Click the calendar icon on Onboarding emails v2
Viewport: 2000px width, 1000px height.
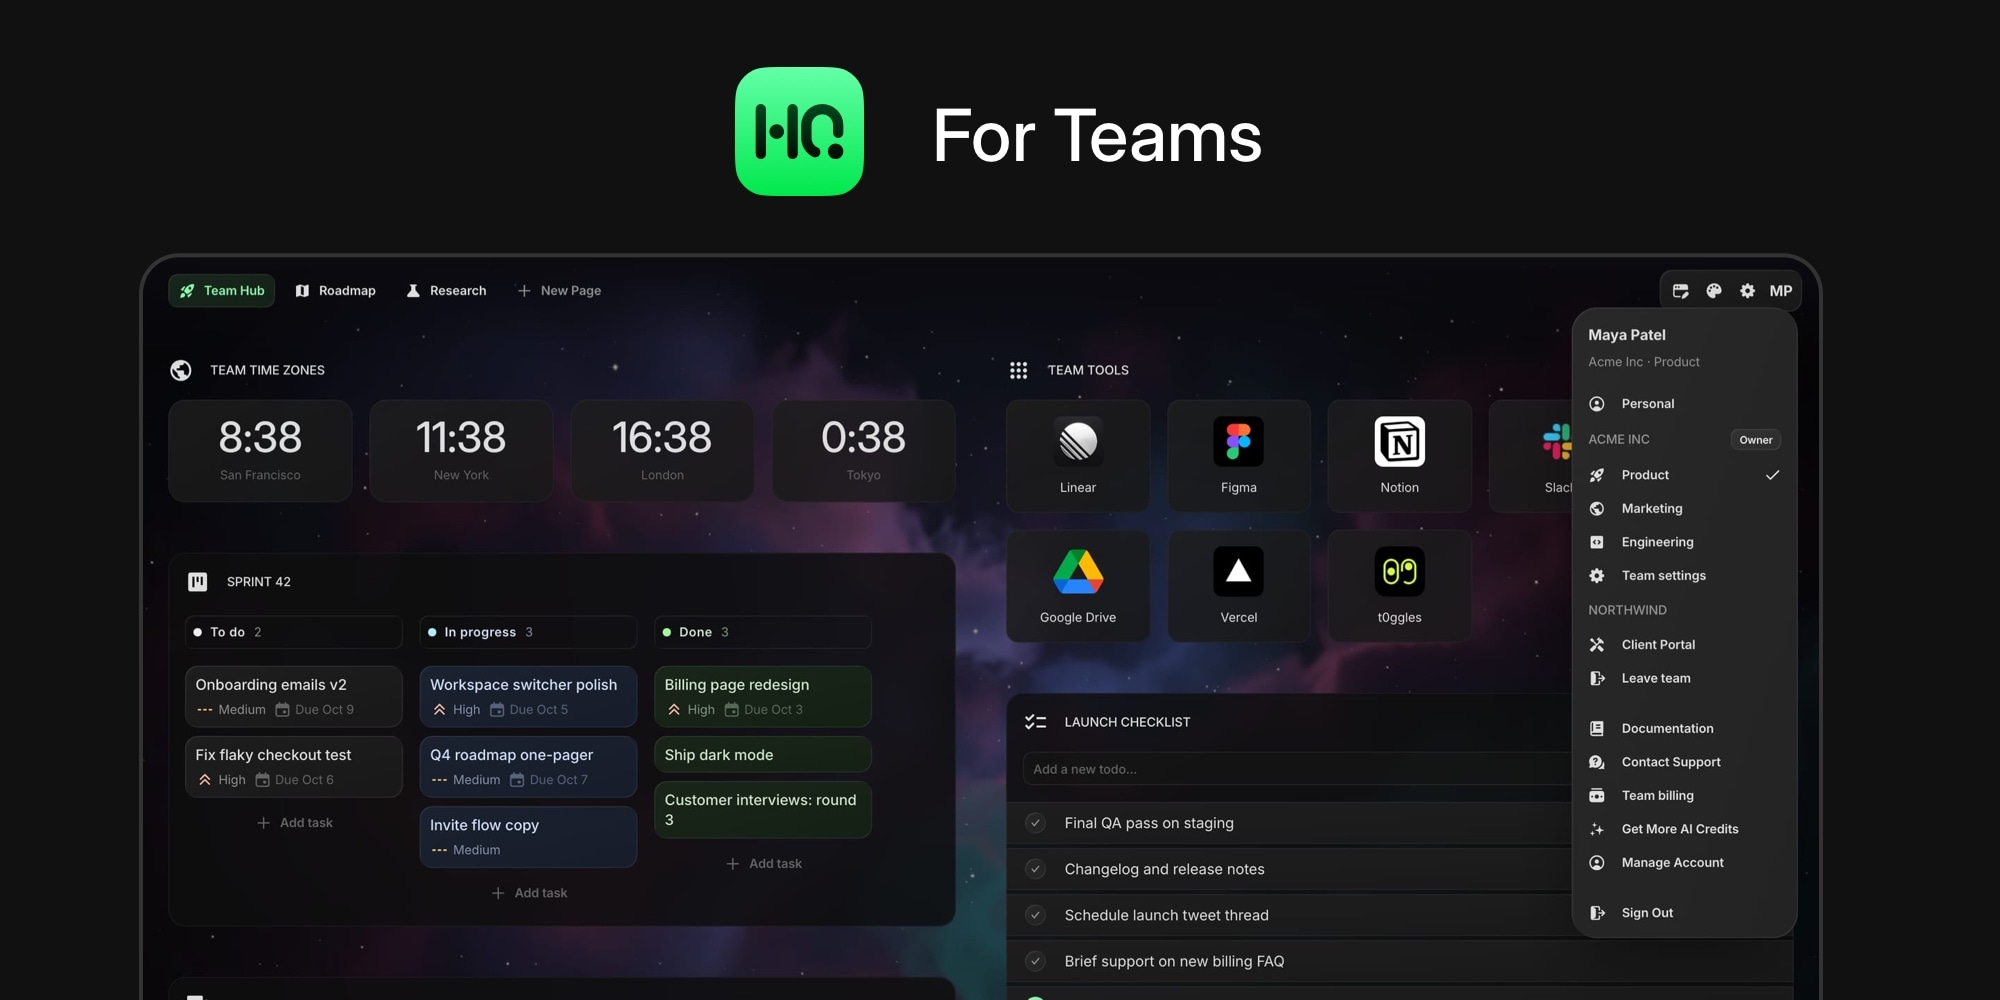coord(283,710)
